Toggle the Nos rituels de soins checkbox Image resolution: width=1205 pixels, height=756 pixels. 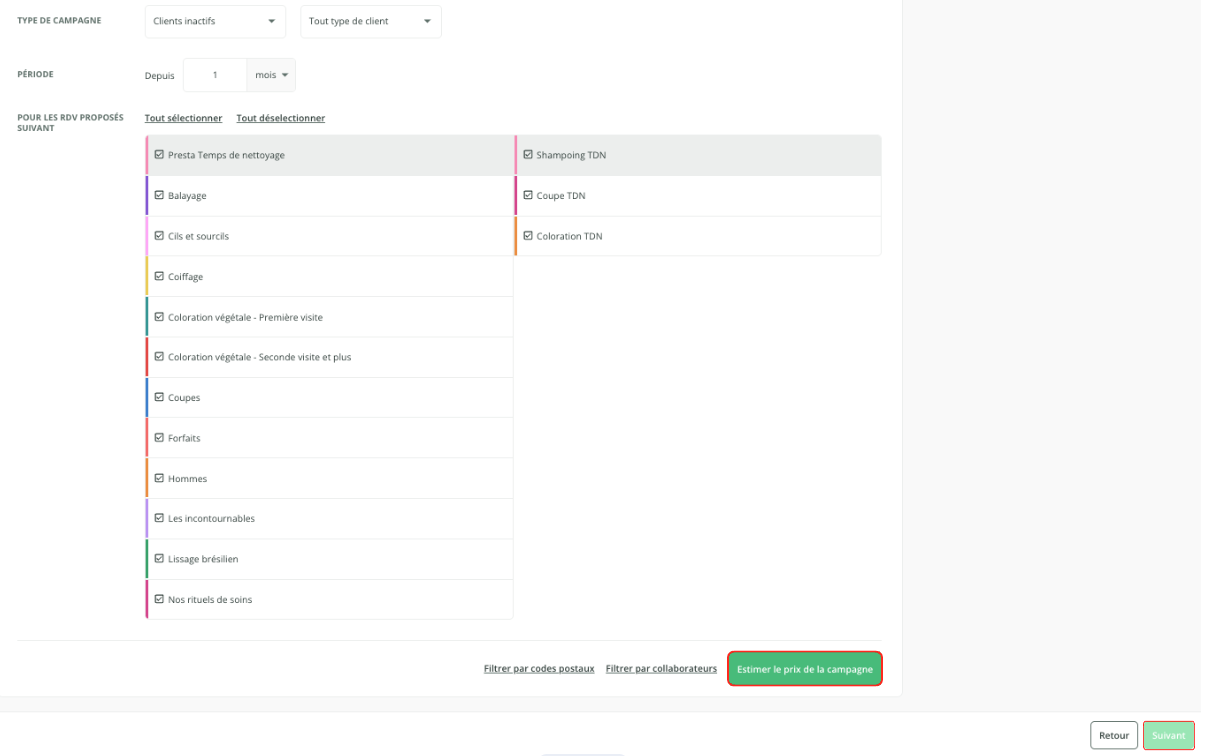tap(159, 599)
